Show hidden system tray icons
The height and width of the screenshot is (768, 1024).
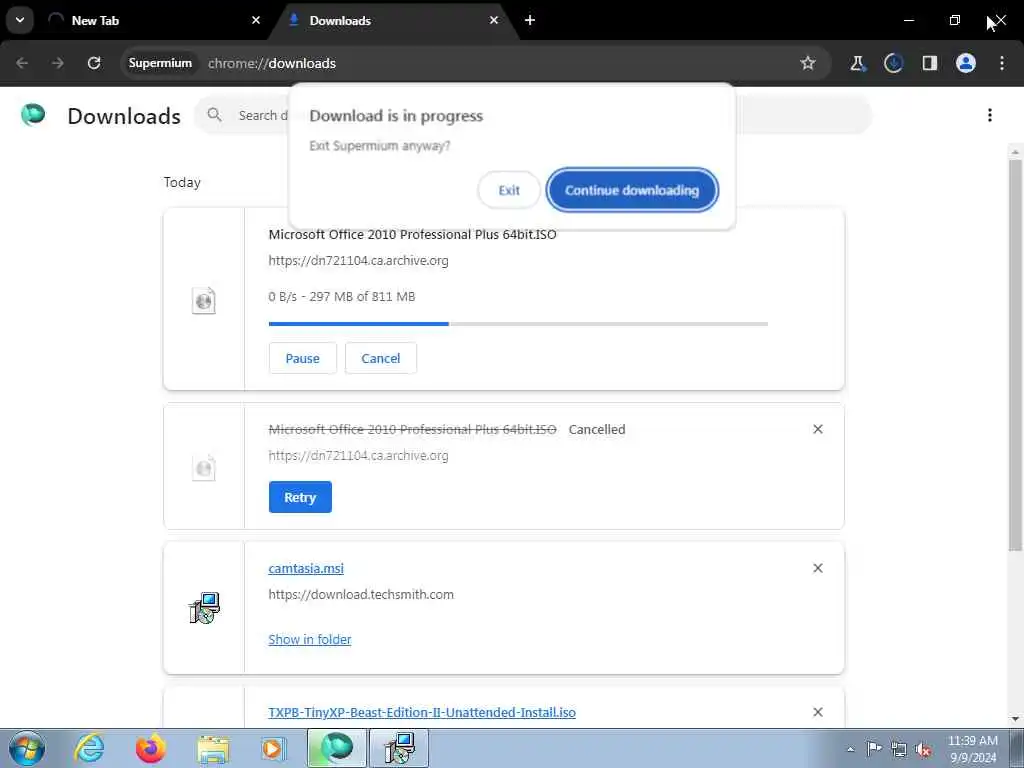[x=850, y=749]
